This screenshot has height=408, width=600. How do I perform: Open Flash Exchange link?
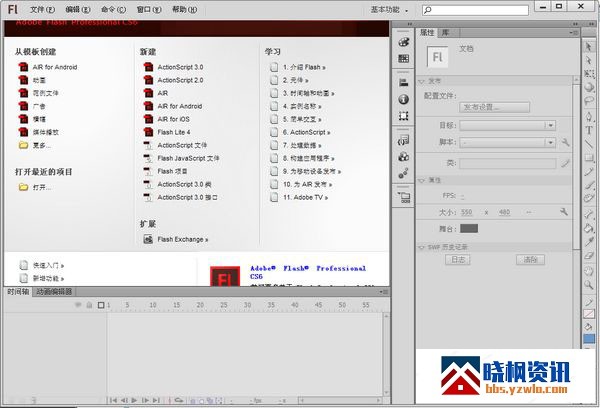(176, 239)
